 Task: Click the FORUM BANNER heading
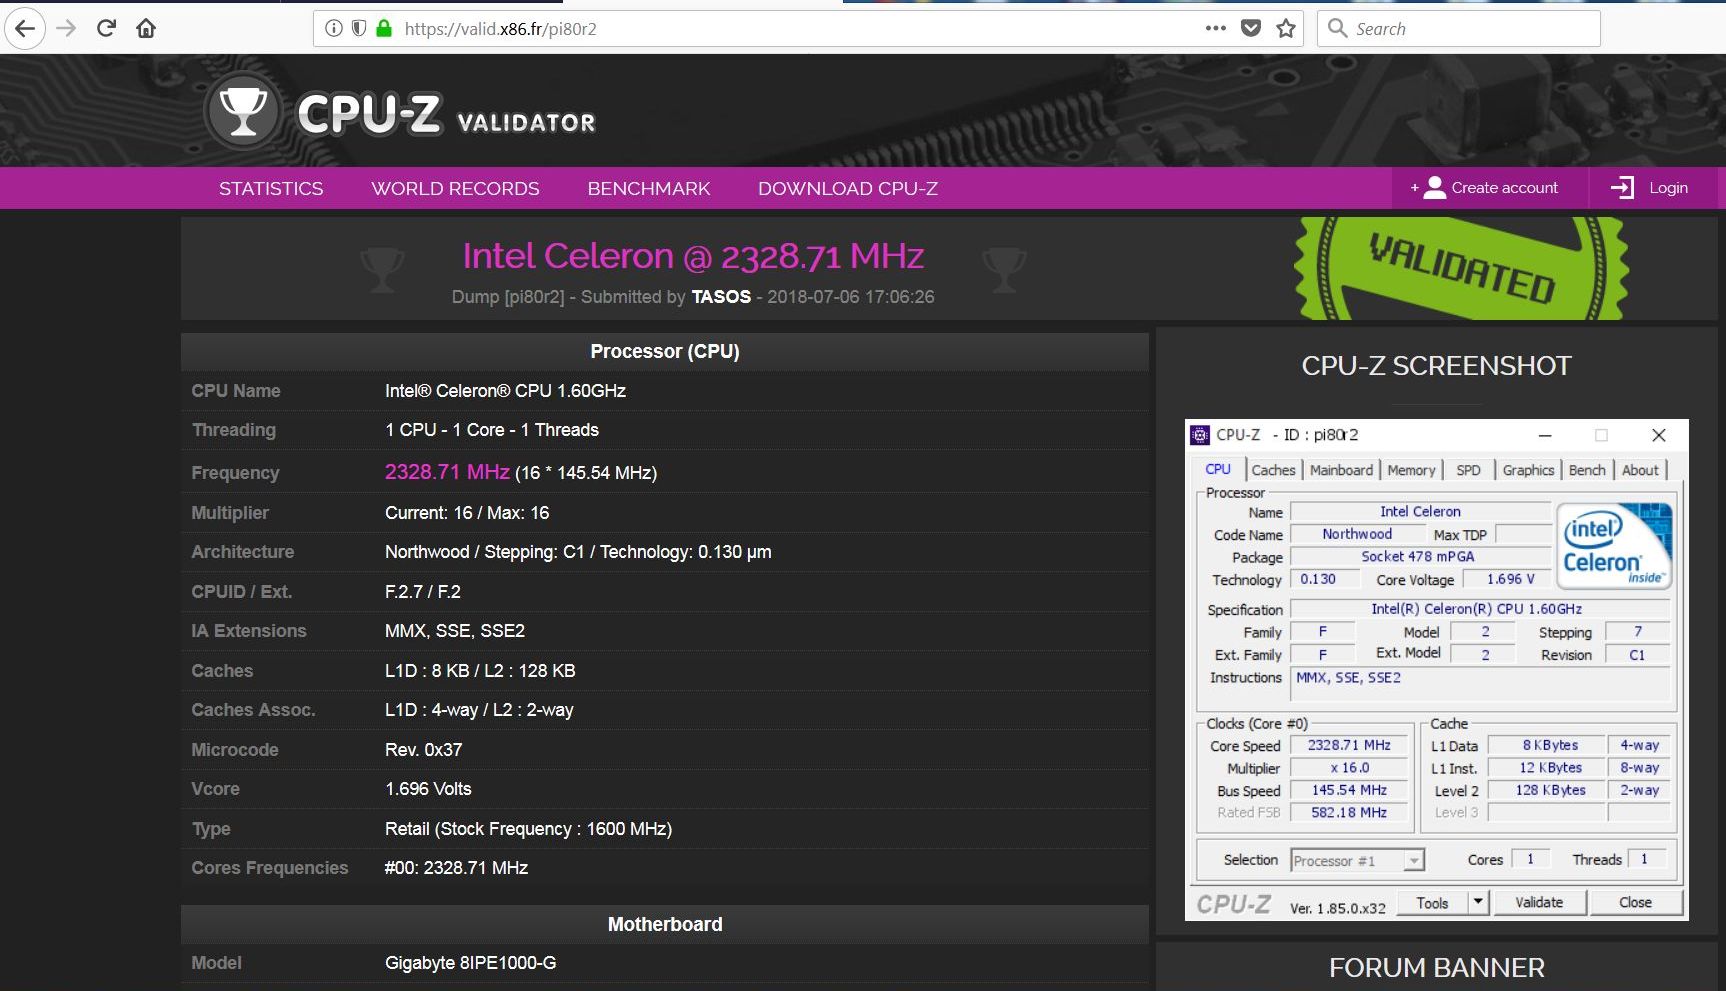click(x=1436, y=968)
